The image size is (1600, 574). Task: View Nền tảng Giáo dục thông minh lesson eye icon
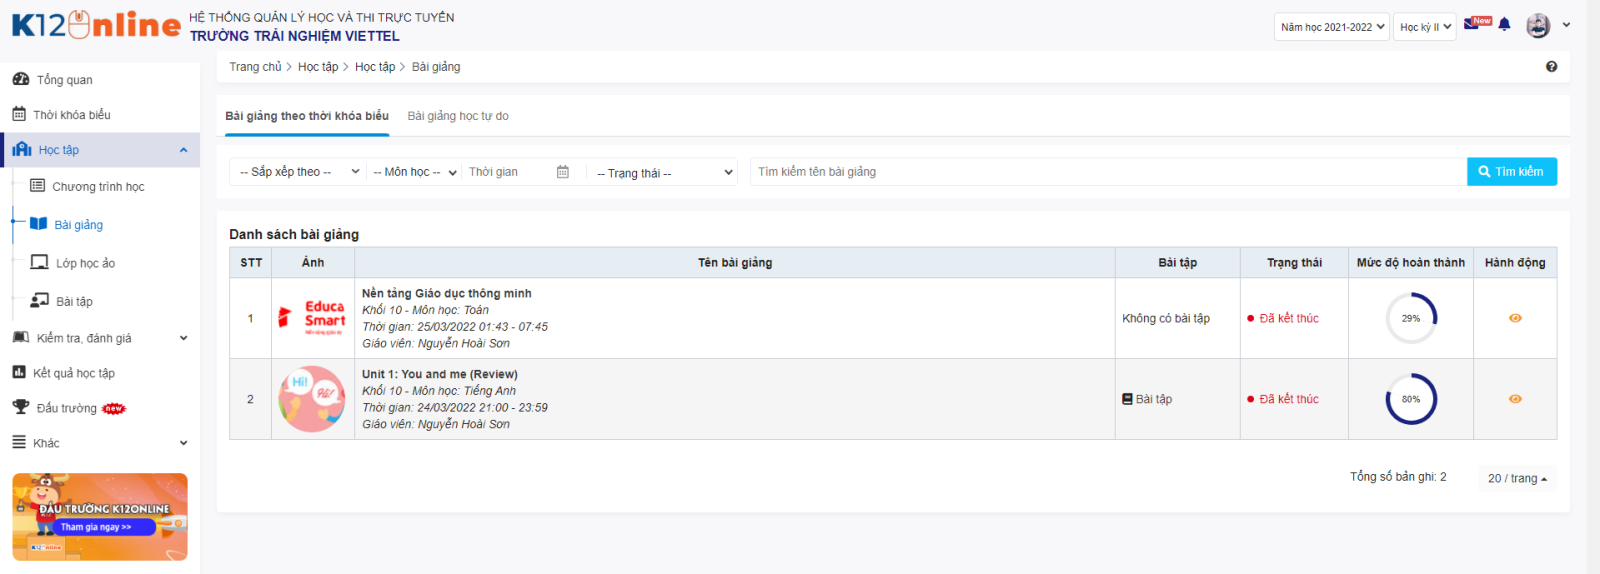[1515, 318]
